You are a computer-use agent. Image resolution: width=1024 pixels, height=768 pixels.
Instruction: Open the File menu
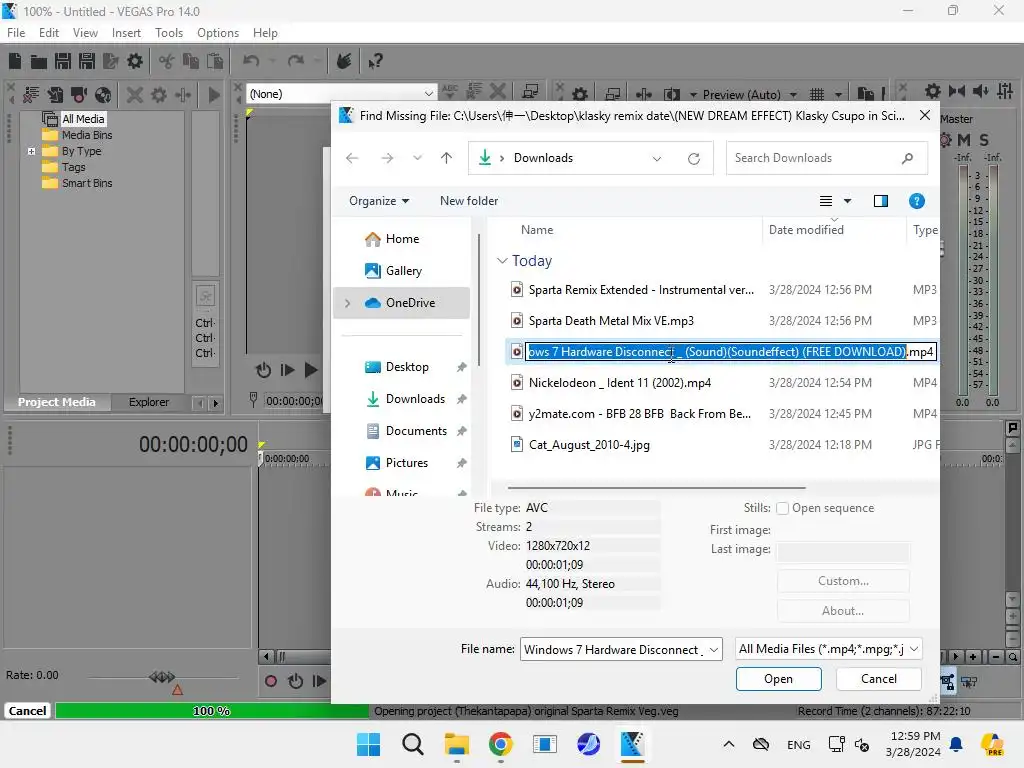(x=16, y=33)
